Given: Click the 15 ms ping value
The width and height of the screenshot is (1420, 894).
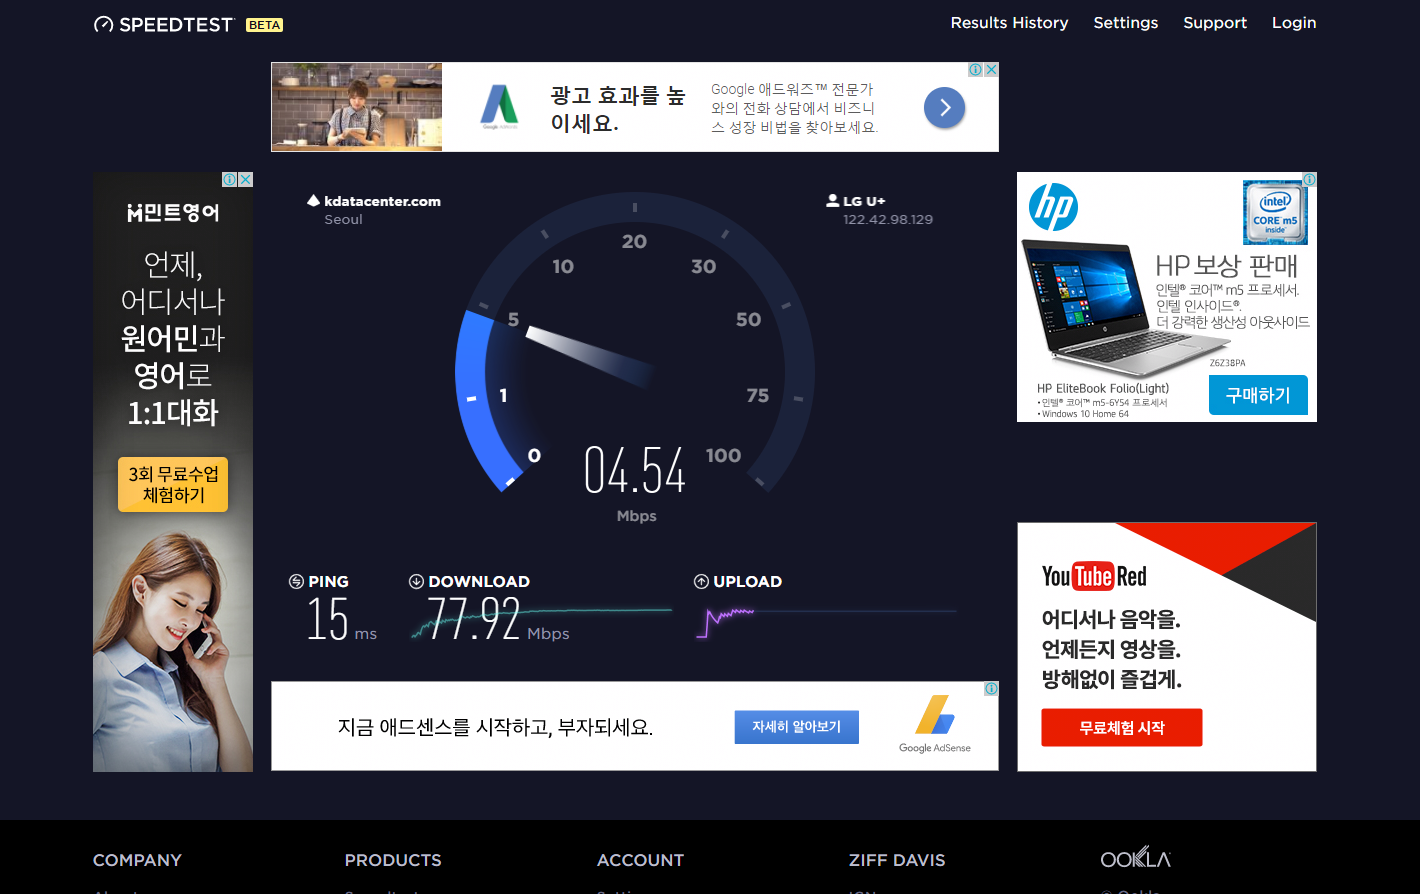Looking at the screenshot, I should coord(341,619).
